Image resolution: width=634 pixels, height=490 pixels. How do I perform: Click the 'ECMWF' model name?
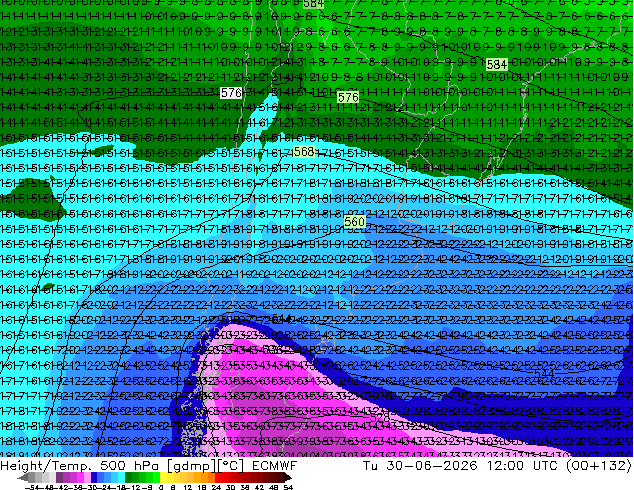tap(275, 466)
